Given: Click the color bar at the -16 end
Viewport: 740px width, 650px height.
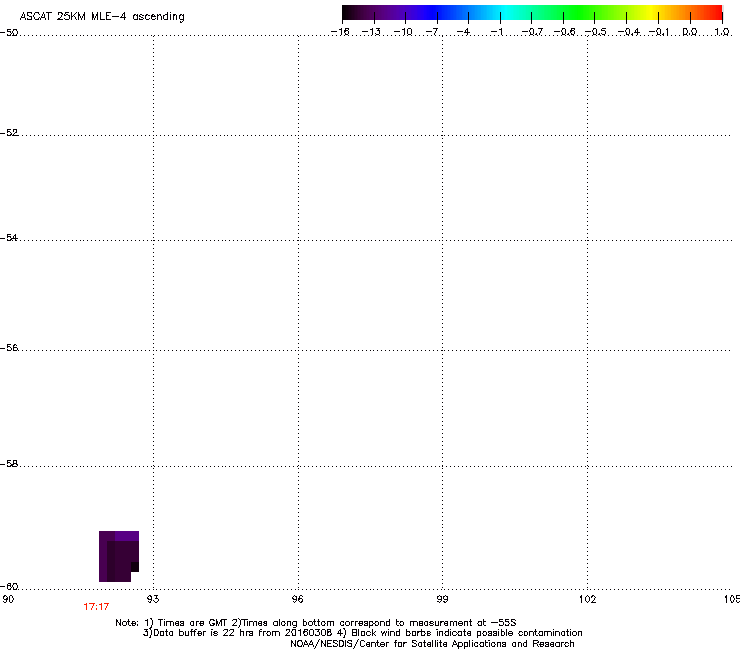Looking at the screenshot, I should point(347,13).
